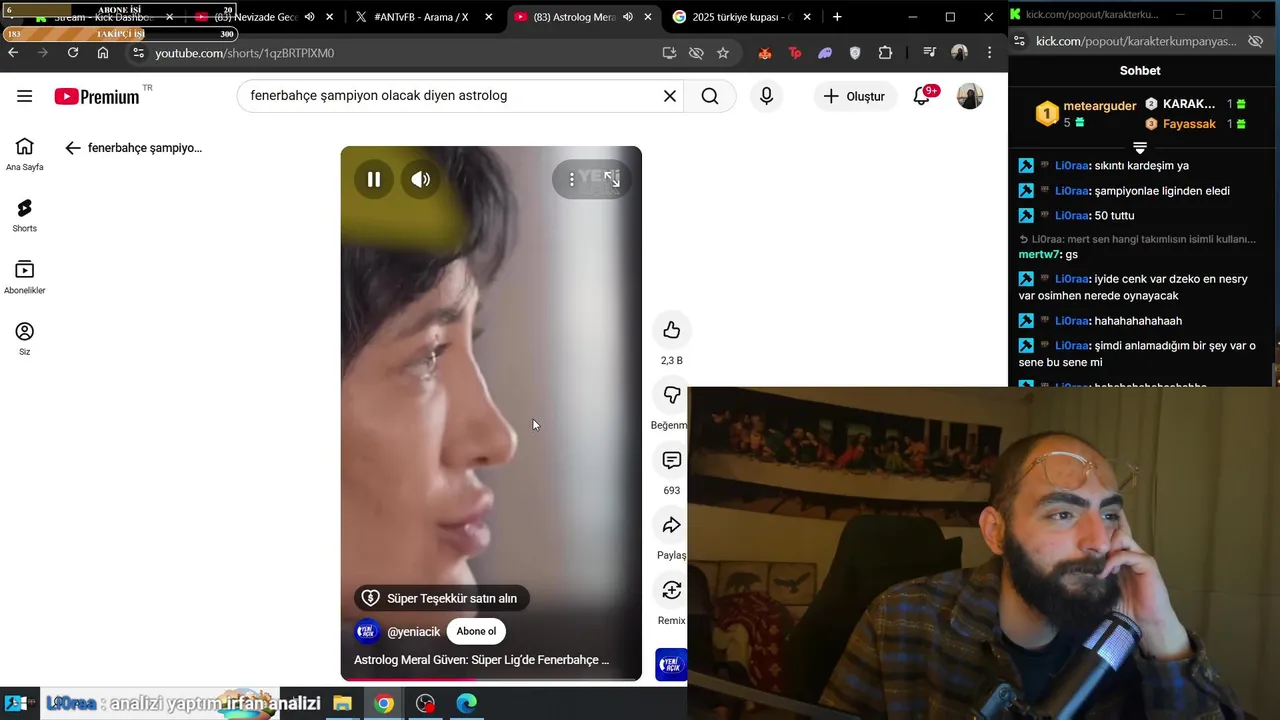The width and height of the screenshot is (1280, 720).
Task: Navigate back in Chrome
Action: [13, 53]
